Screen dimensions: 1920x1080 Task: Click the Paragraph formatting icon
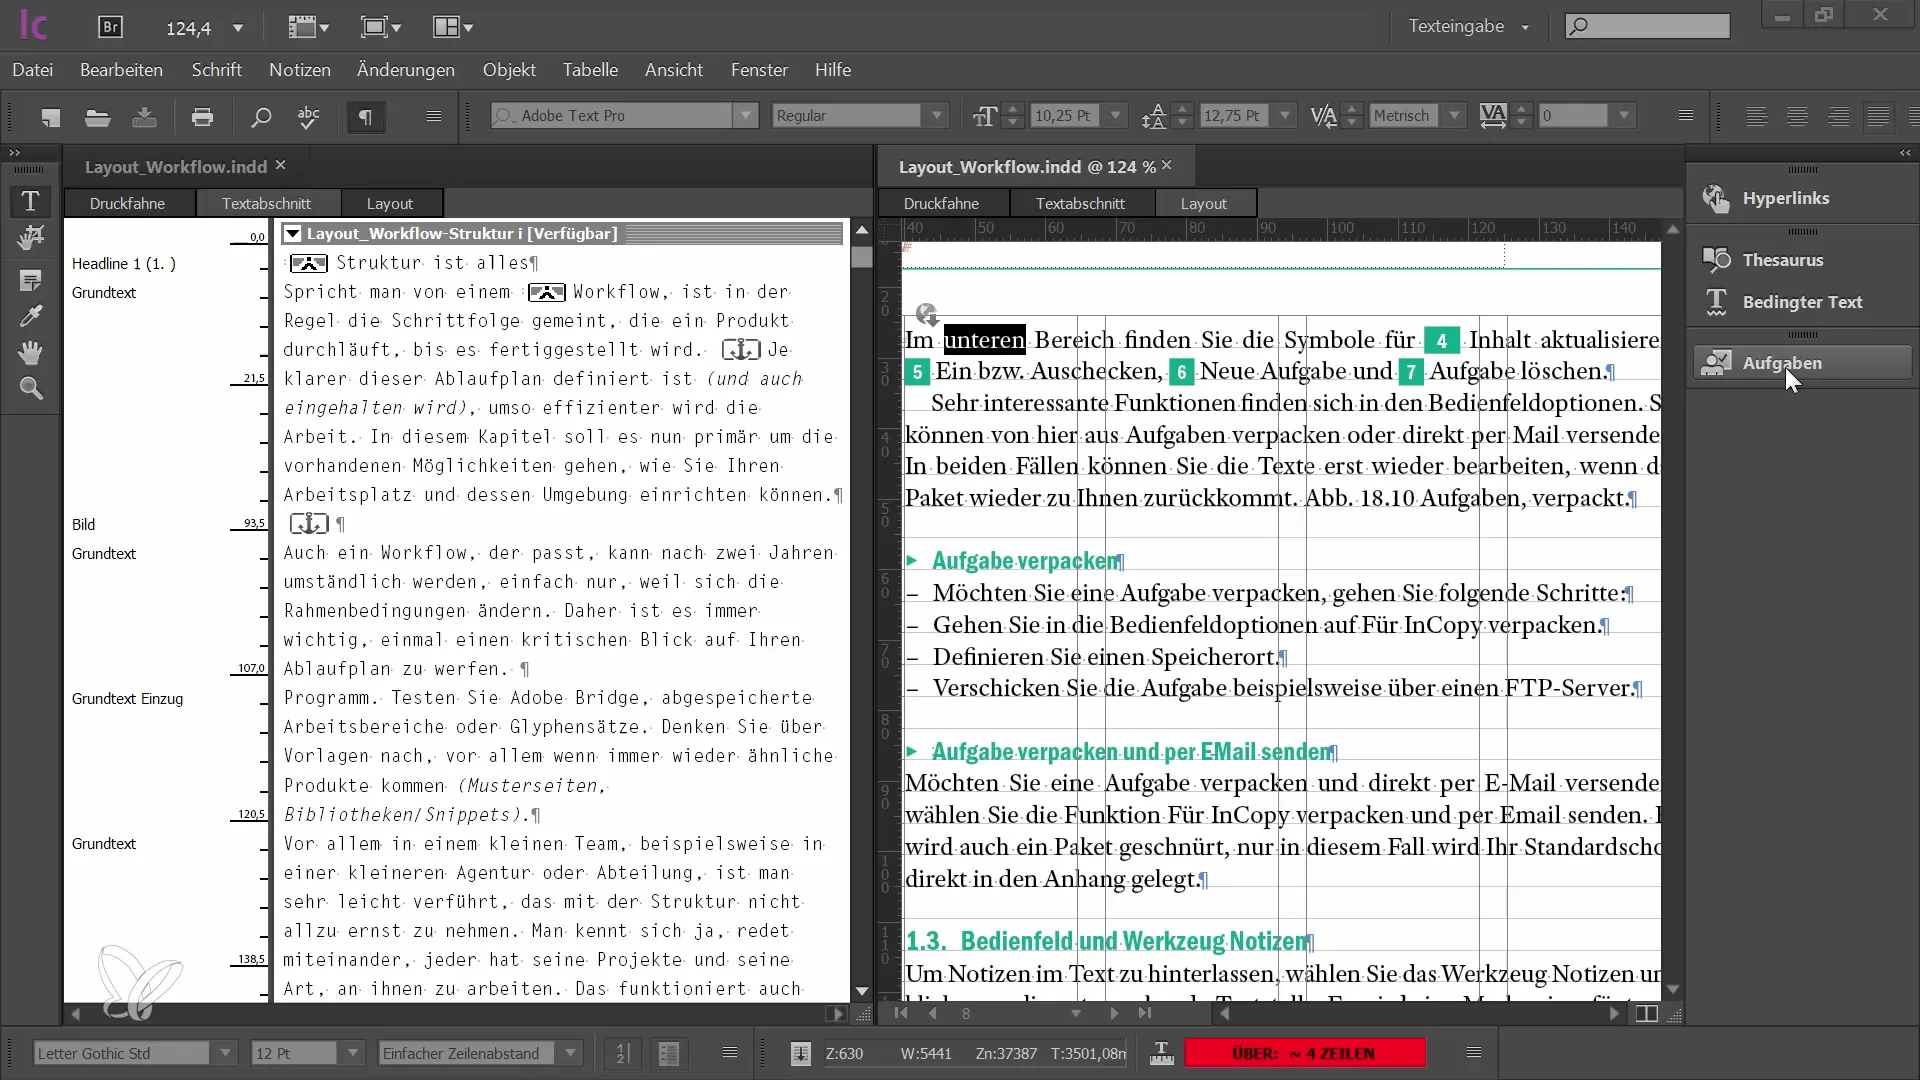tap(365, 116)
